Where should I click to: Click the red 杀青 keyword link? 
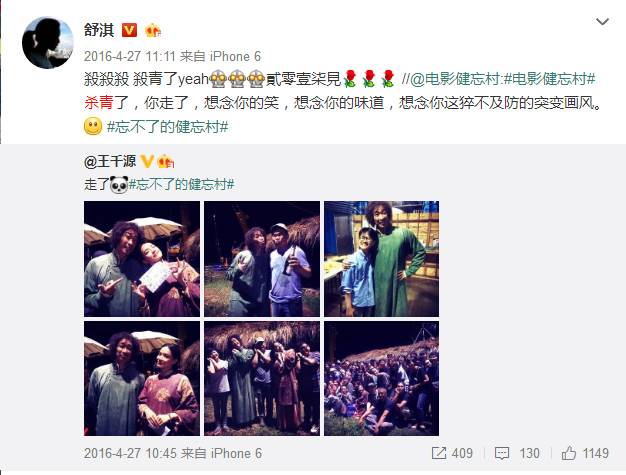point(99,103)
